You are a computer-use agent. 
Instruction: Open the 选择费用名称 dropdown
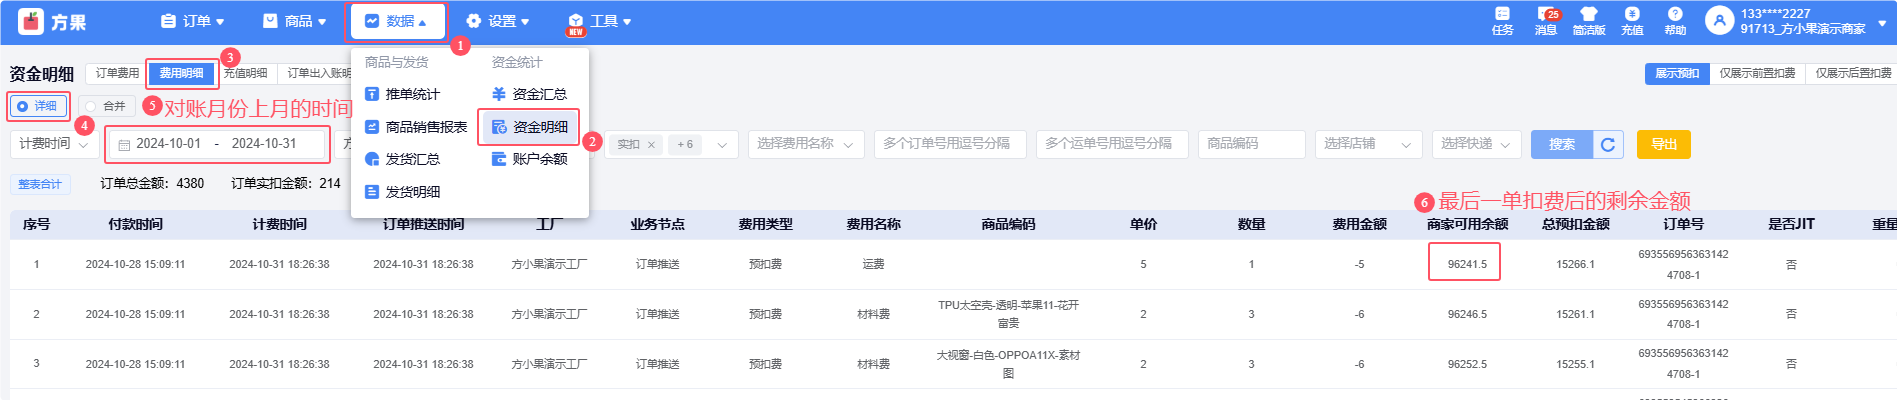(x=806, y=144)
